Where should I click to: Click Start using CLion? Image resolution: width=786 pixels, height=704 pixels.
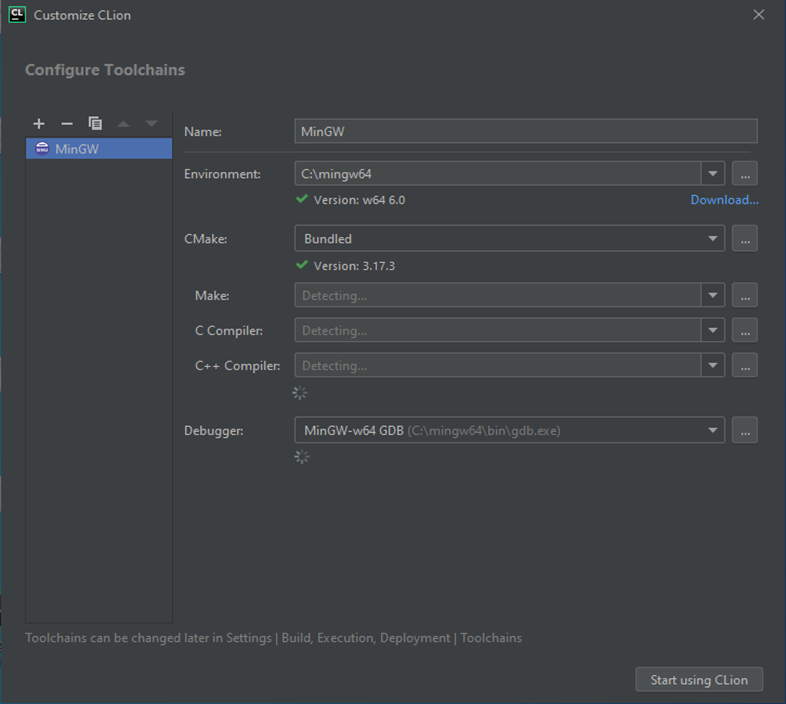coord(699,679)
